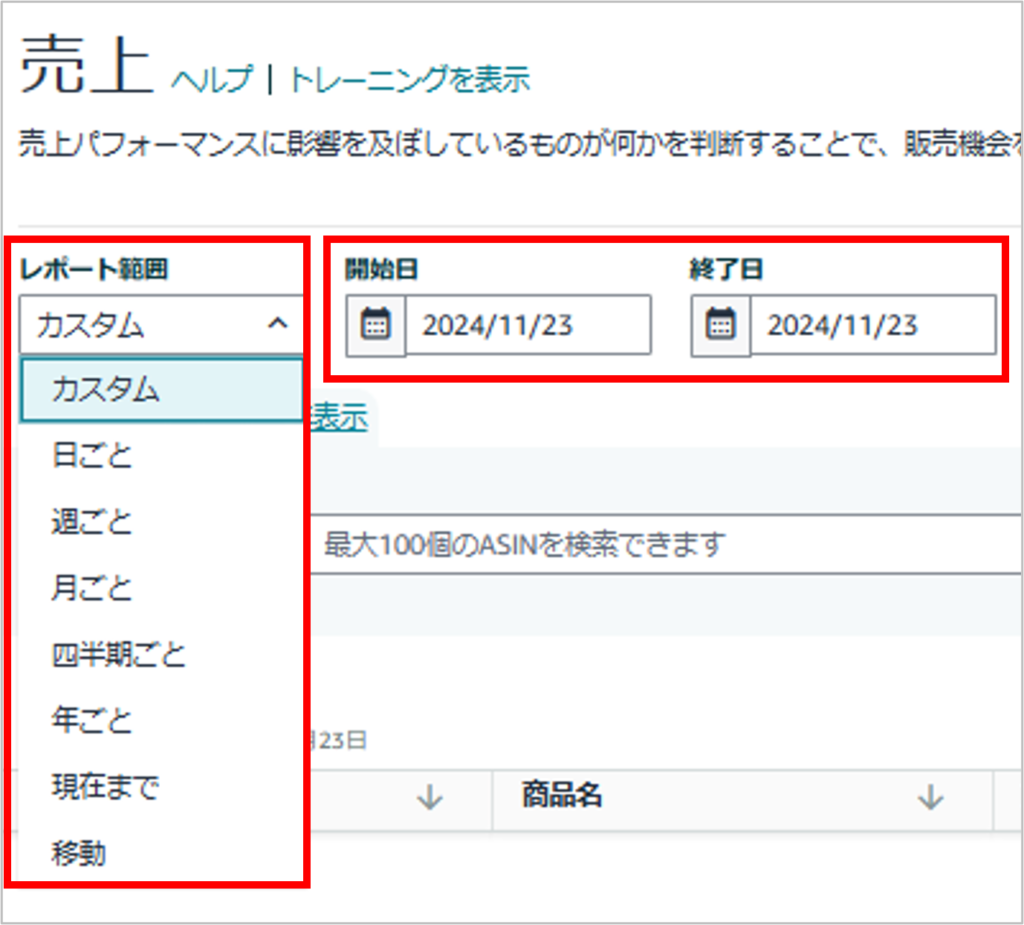Open the トレーニングを表示 link
The width and height of the screenshot is (1024, 925).
tap(409, 80)
